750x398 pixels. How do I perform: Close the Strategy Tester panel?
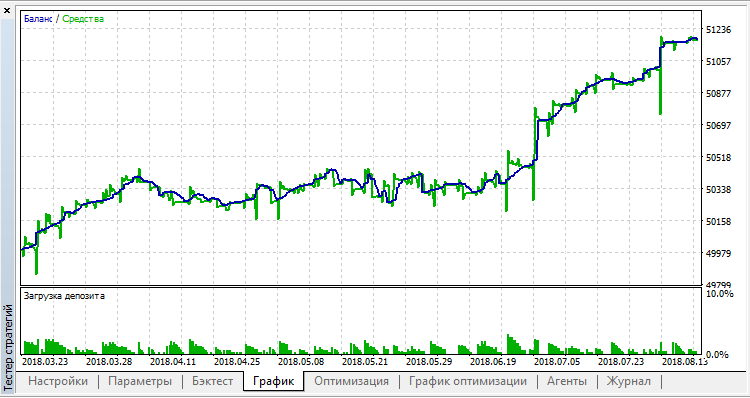coord(7,11)
